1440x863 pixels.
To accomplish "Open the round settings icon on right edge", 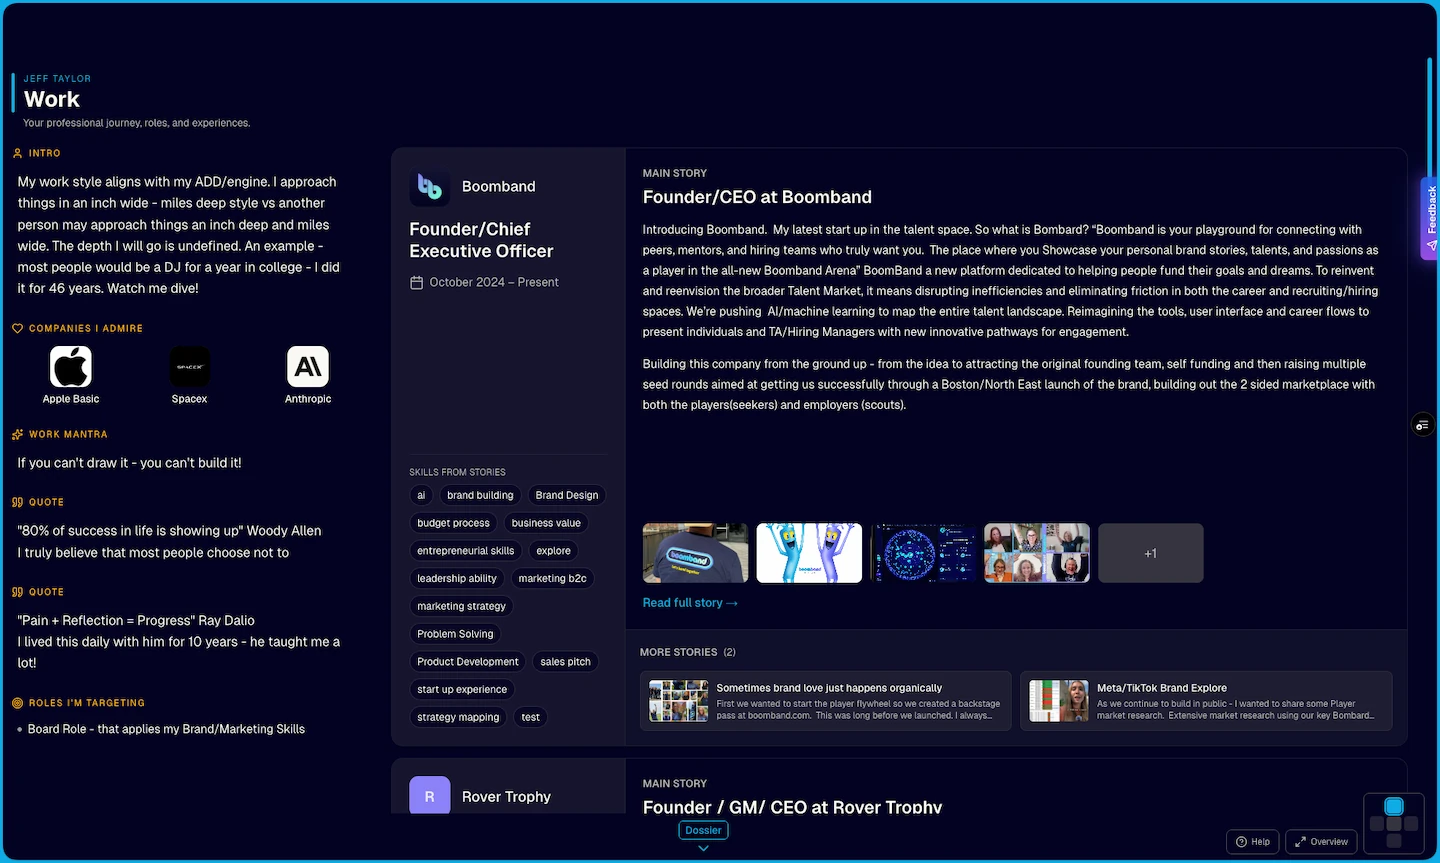I will coord(1423,425).
